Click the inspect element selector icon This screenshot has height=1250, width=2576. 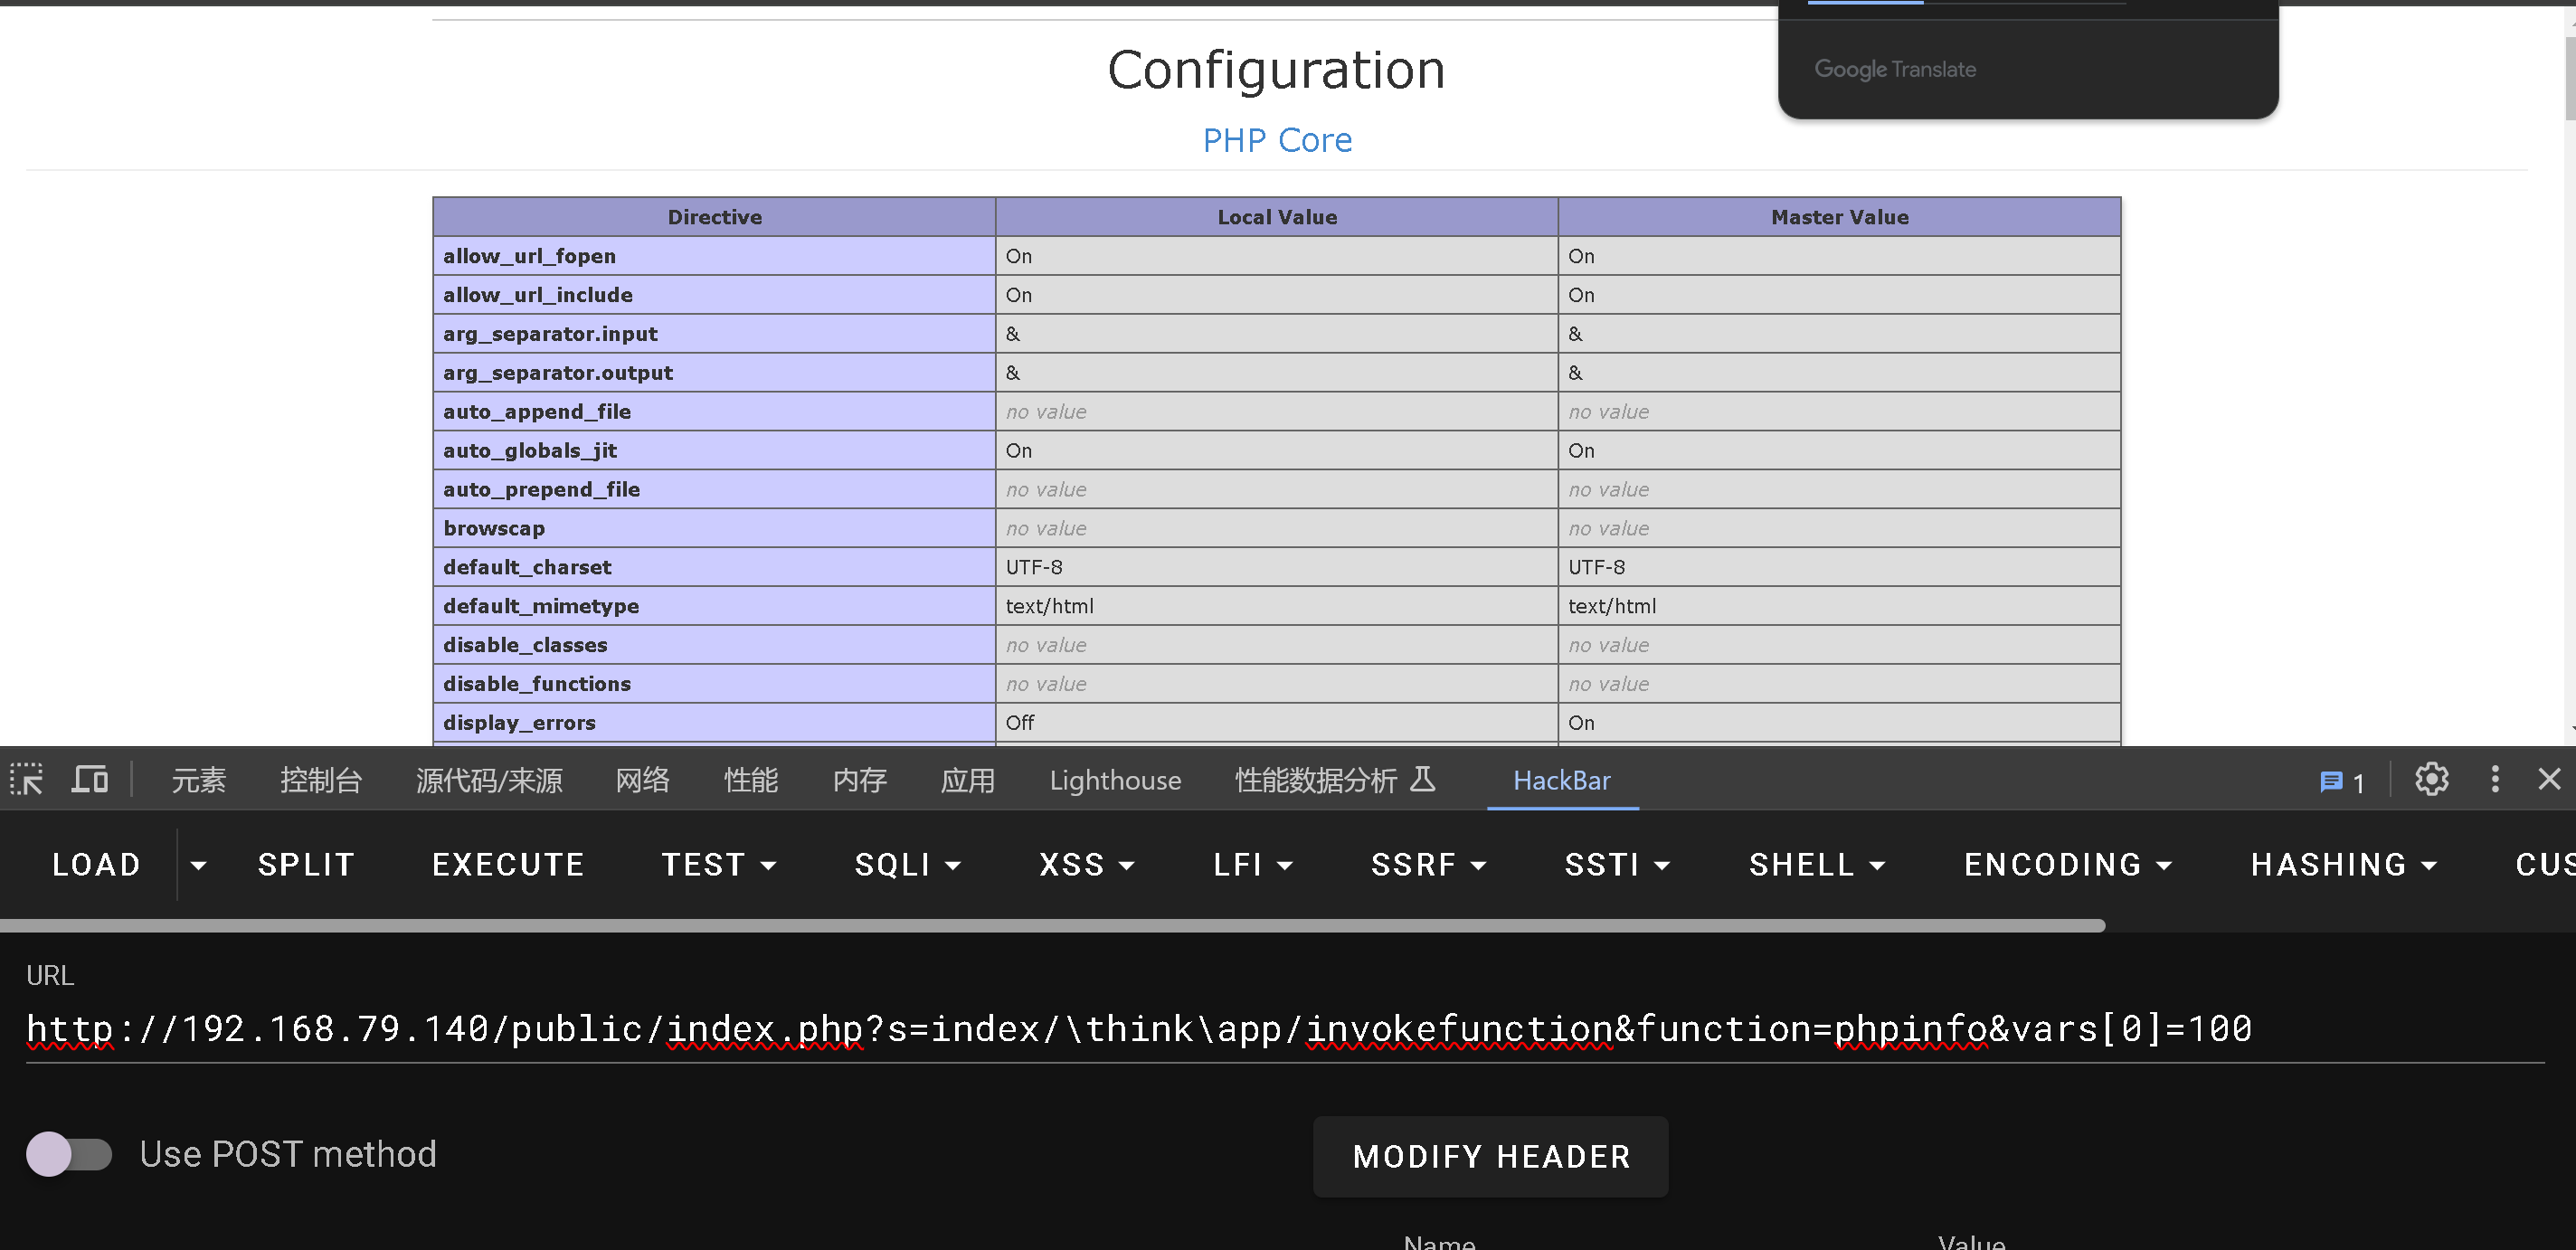[27, 779]
